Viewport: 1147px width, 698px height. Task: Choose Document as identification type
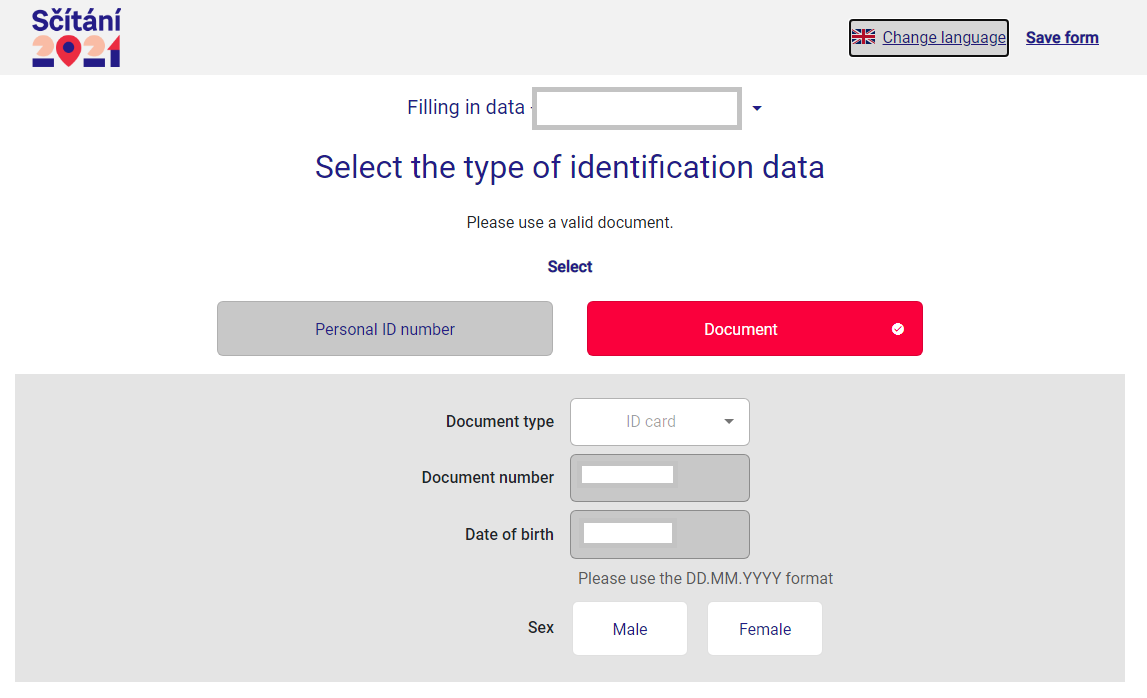coord(741,329)
